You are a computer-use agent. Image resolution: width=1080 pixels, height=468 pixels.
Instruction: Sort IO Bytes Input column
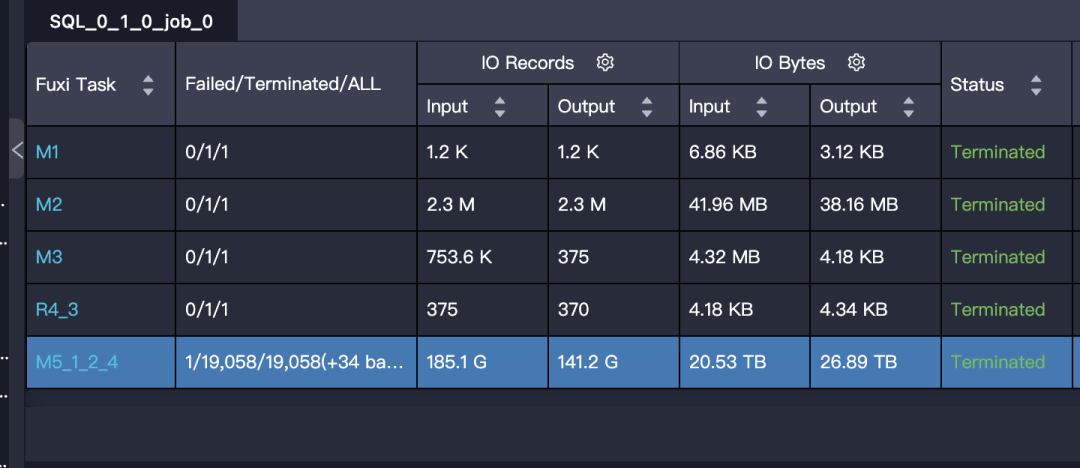pos(762,106)
